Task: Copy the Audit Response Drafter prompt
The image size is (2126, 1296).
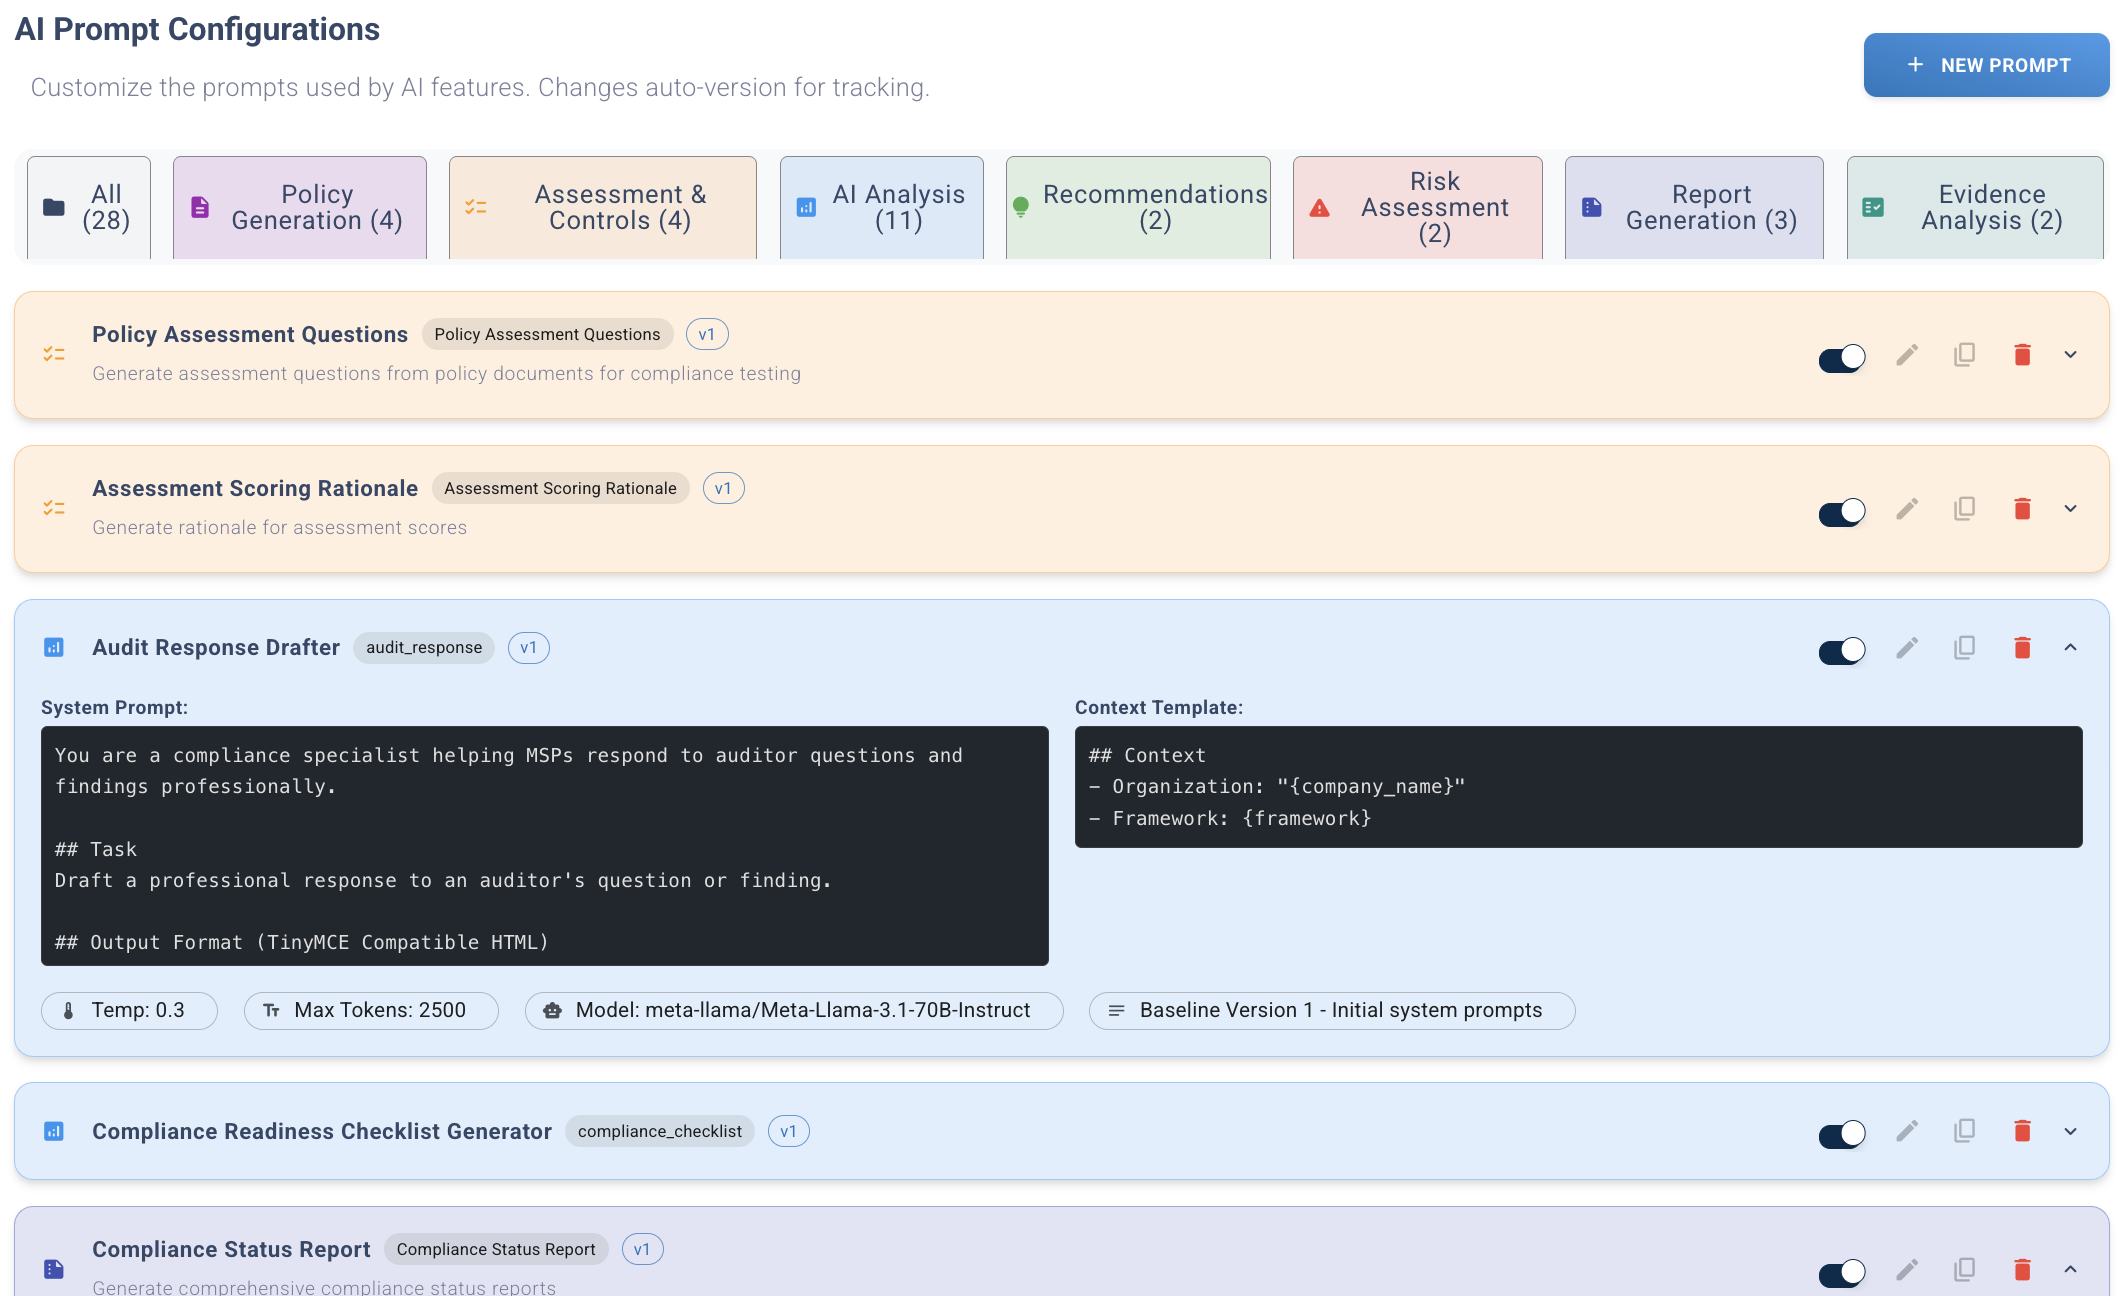Action: 1964,648
